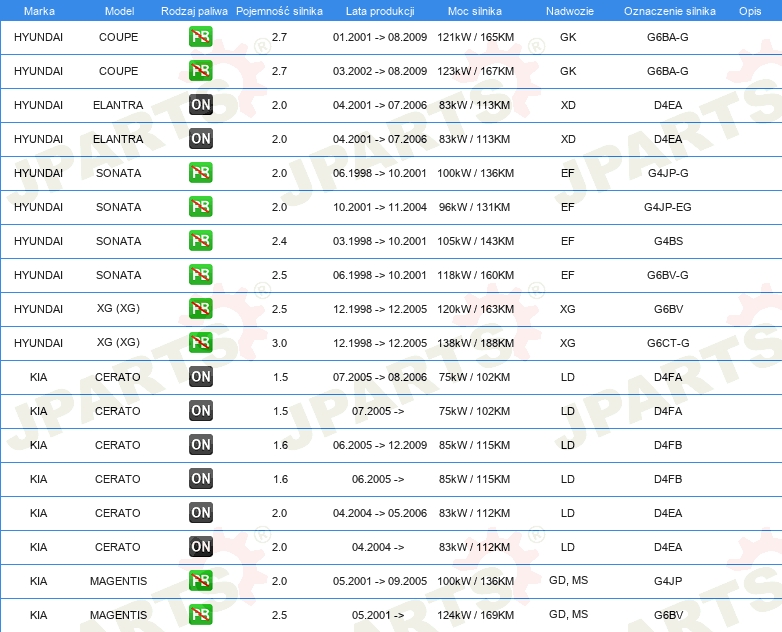Click petrol icon in SONATA G6BV-G row
This screenshot has height=632, width=782.
200,274
